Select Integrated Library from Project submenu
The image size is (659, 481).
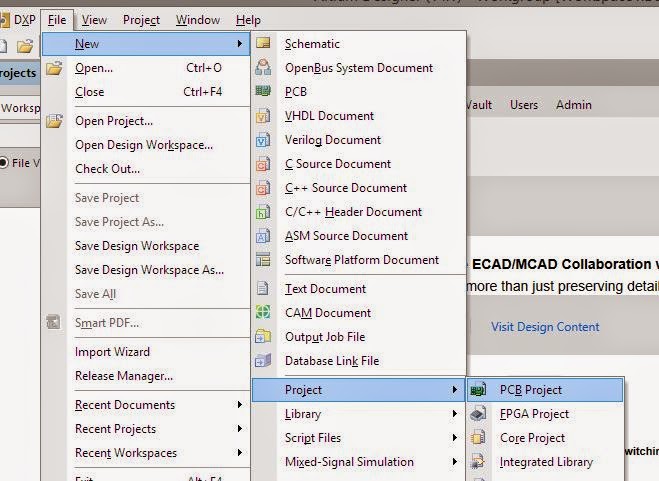[546, 462]
